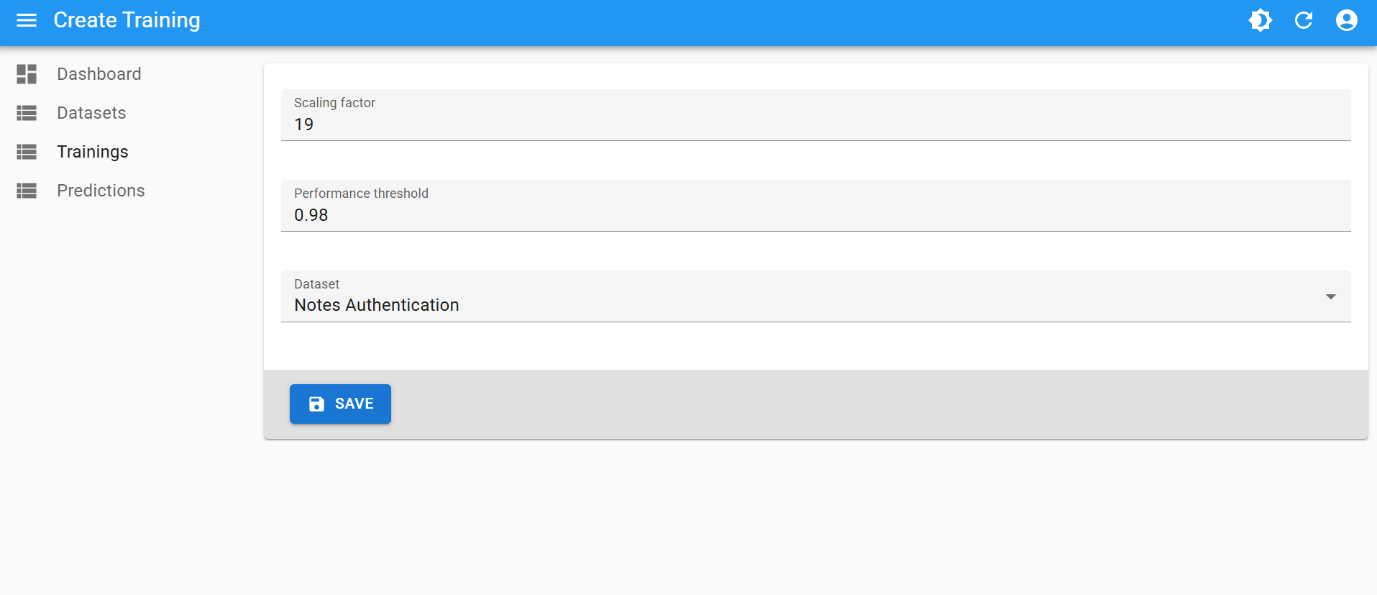Image resolution: width=1377 pixels, height=595 pixels.
Task: Click the list icon beside Datasets
Action: (x=27, y=113)
